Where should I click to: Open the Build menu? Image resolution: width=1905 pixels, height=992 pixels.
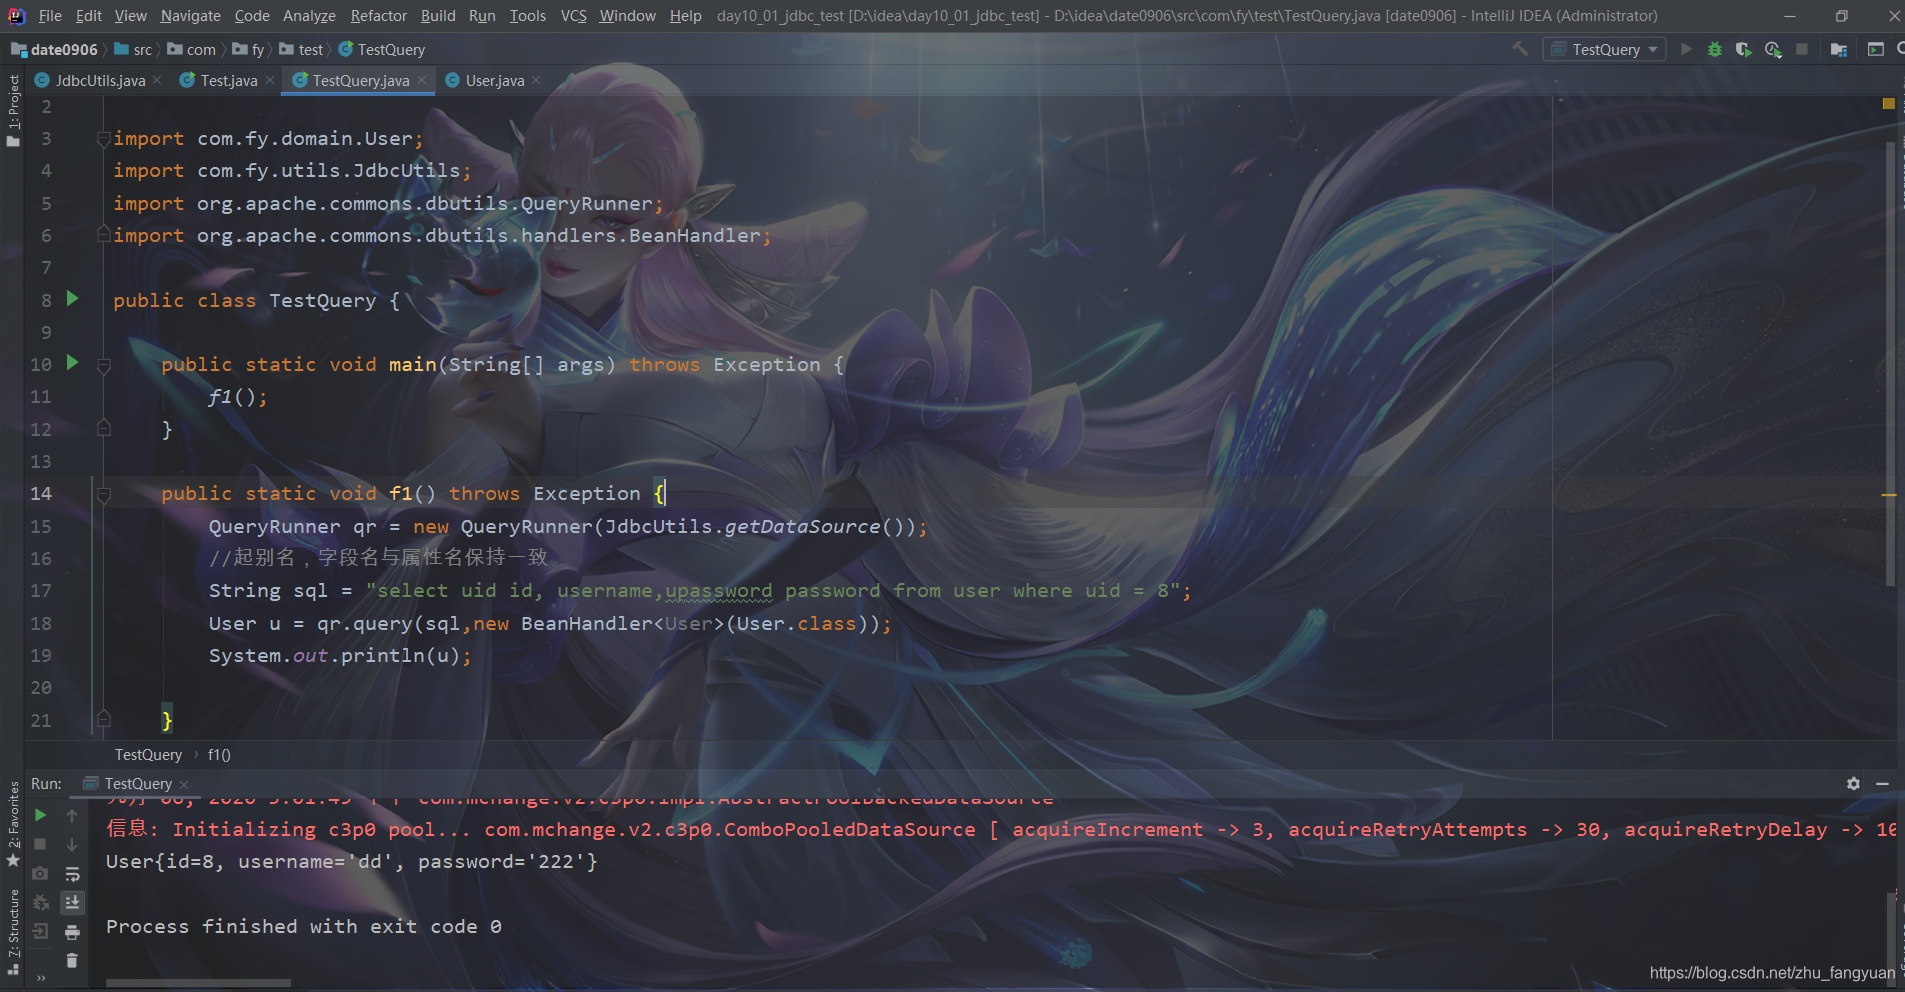437,16
